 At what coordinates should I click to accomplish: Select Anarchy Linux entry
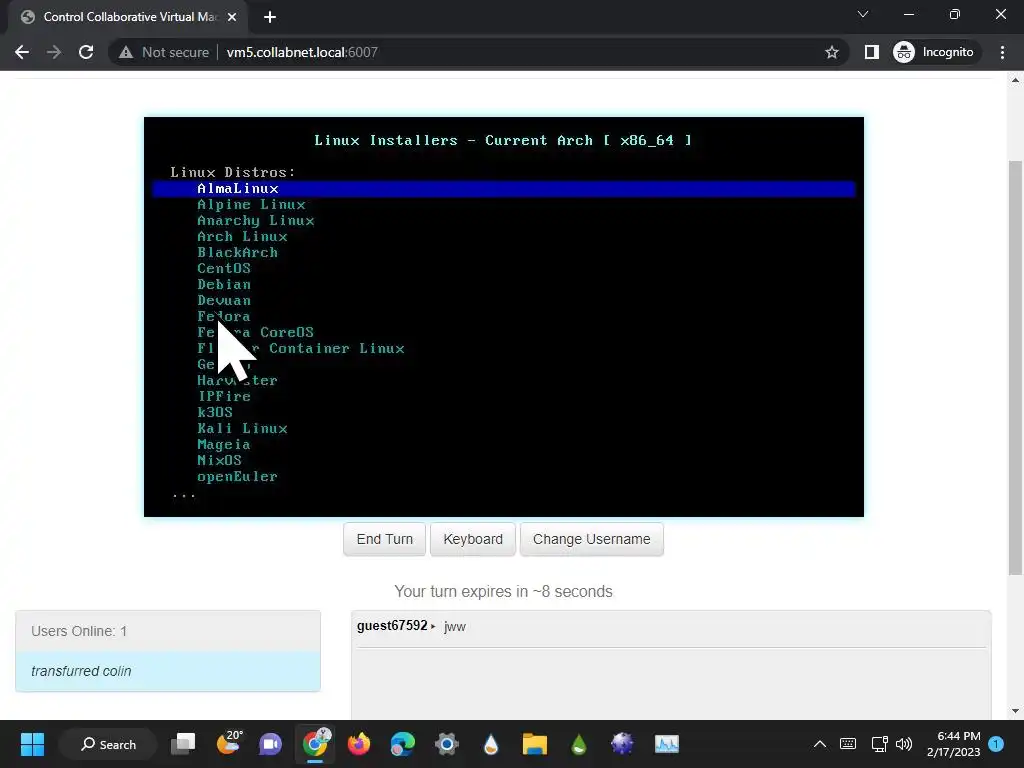255,221
